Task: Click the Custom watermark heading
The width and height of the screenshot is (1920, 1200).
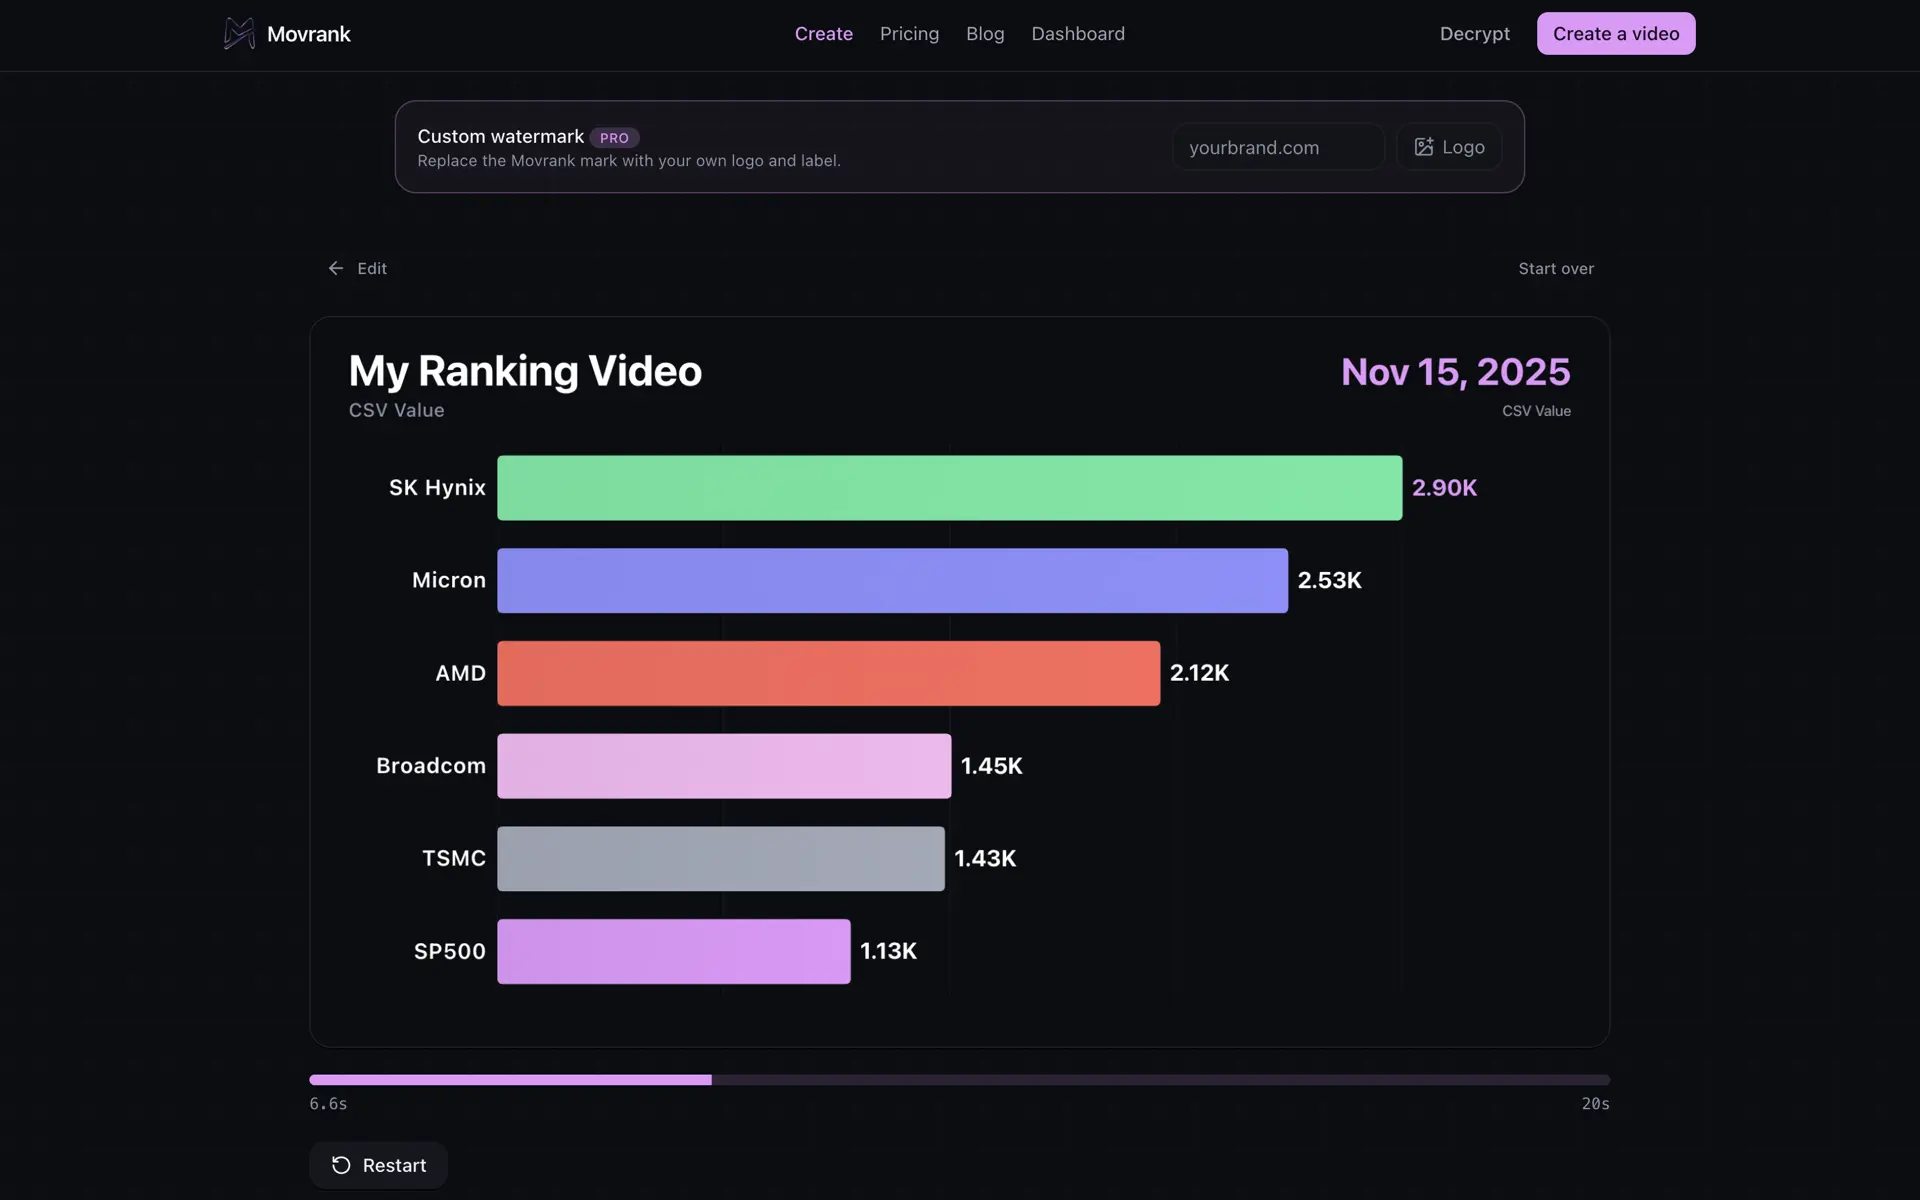Action: click(500, 136)
